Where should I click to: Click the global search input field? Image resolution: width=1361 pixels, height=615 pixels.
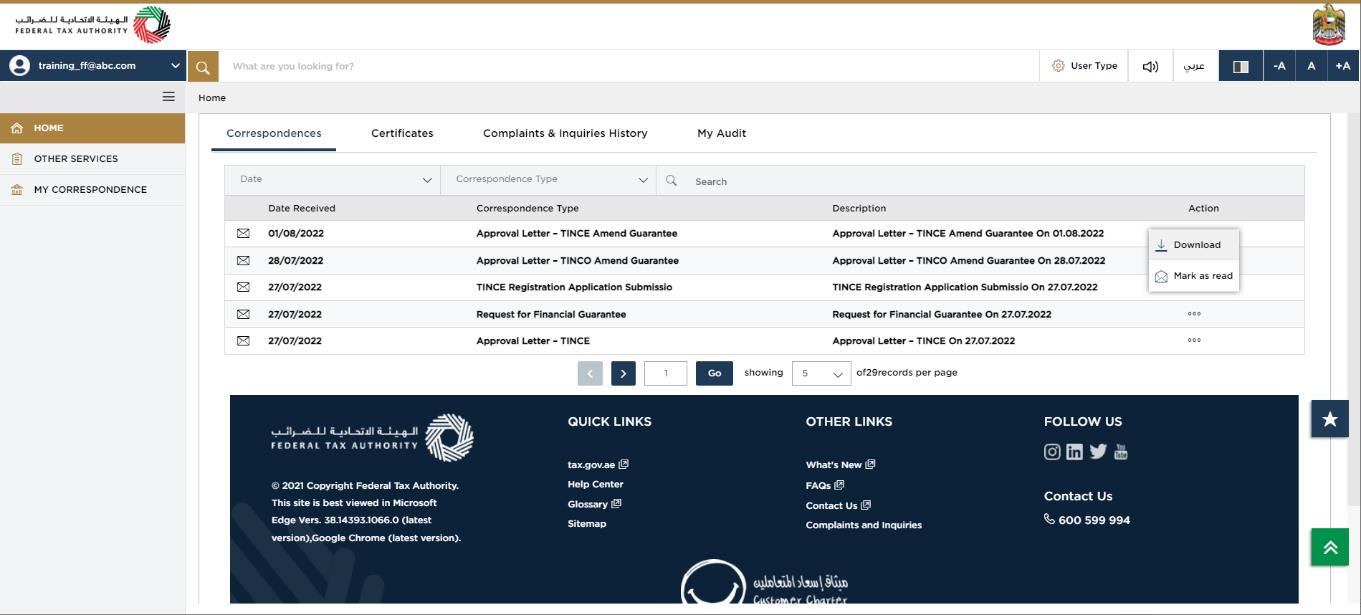(x=629, y=66)
